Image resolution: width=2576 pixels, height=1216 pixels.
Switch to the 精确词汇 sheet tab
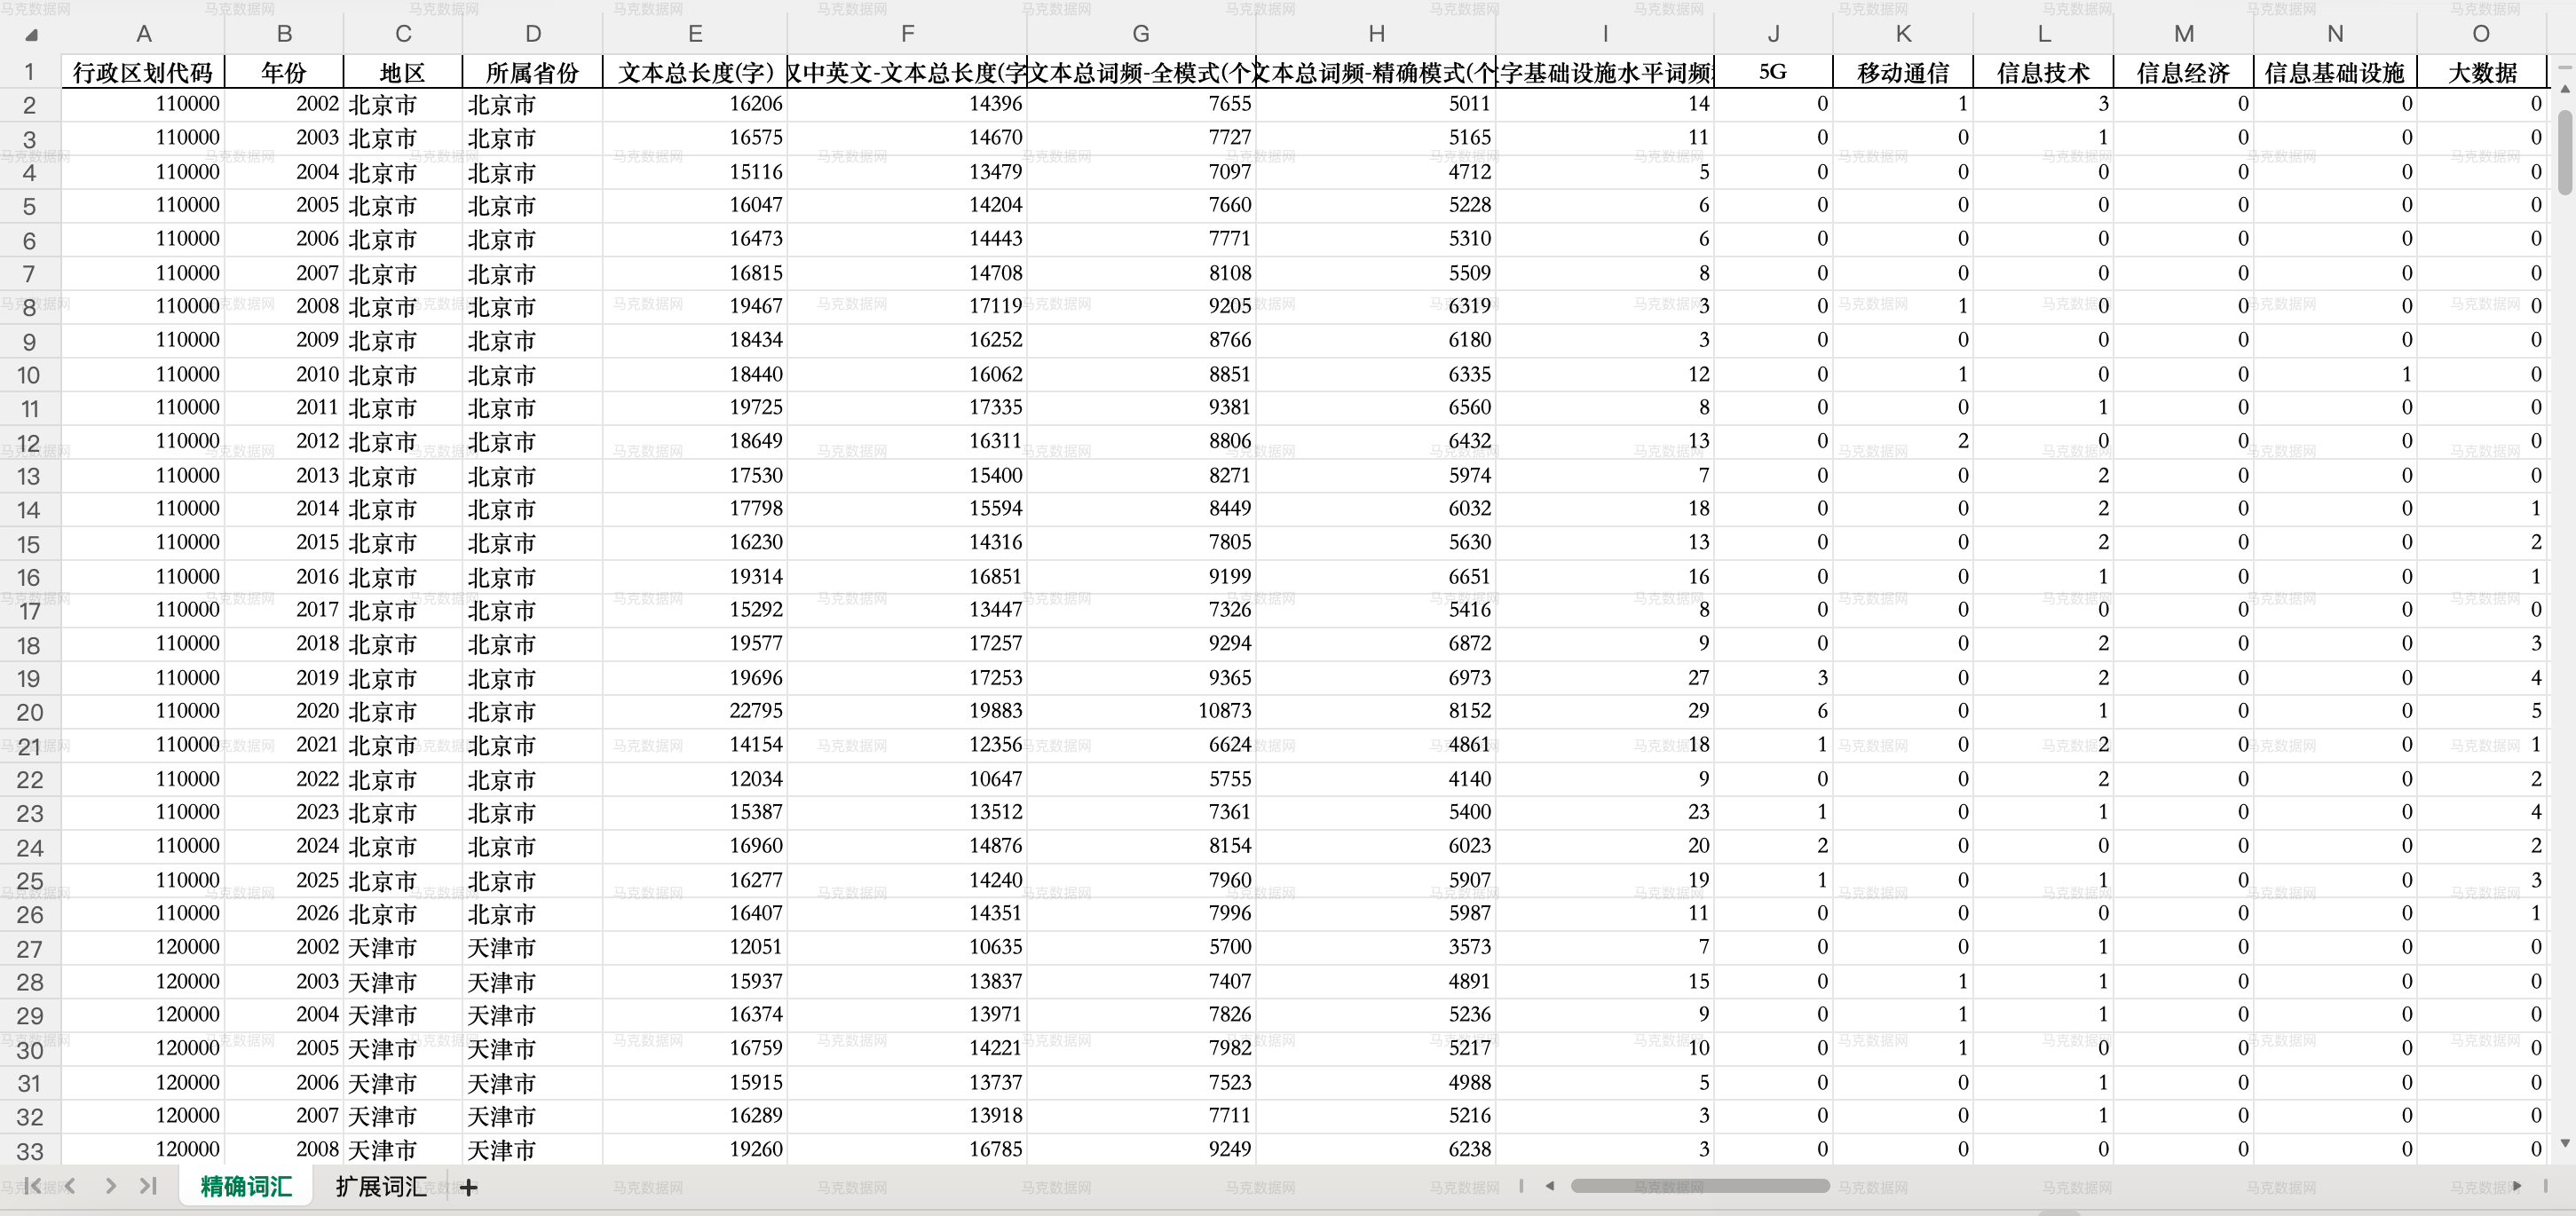[246, 1187]
